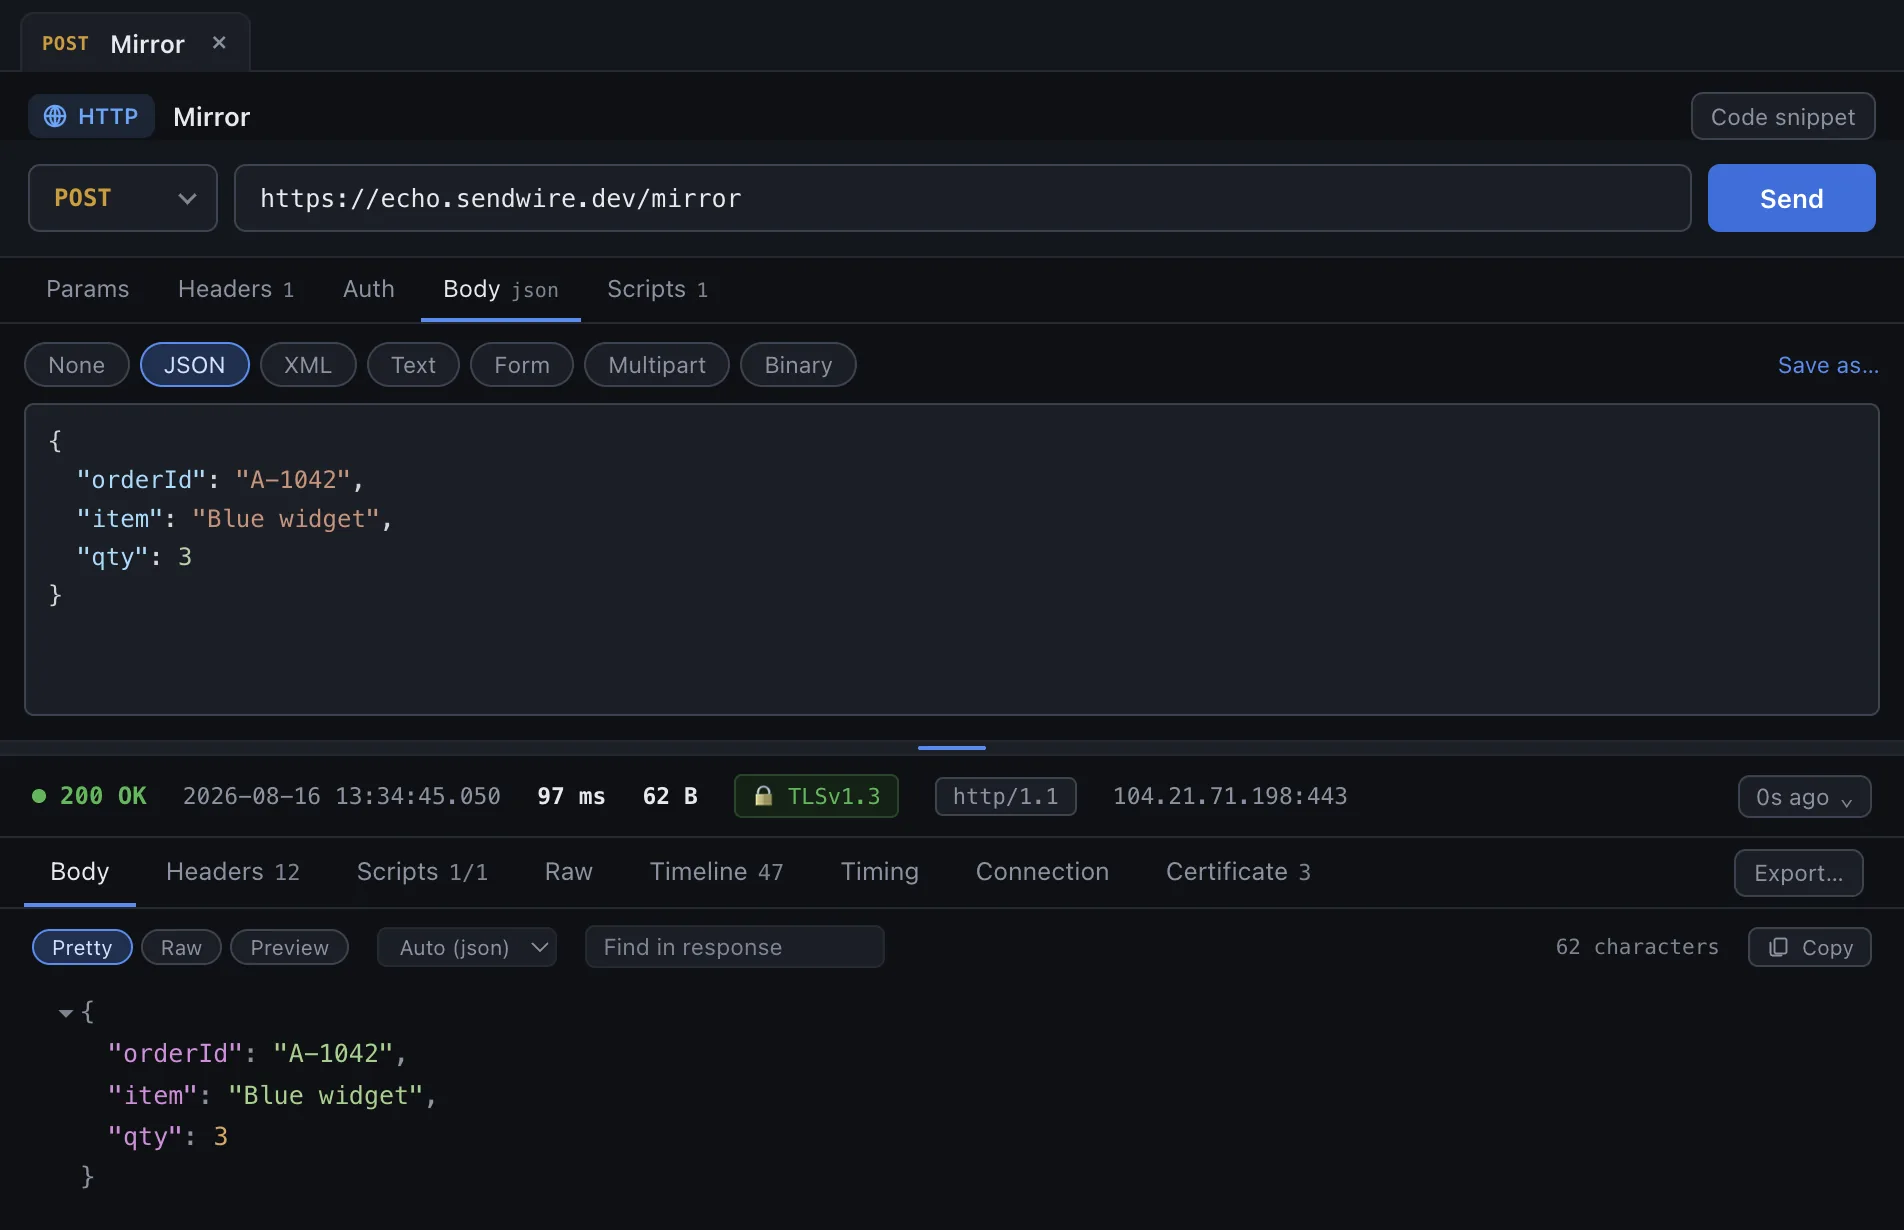This screenshot has height=1230, width=1904.
Task: Select the Binary body type
Action: point(798,365)
